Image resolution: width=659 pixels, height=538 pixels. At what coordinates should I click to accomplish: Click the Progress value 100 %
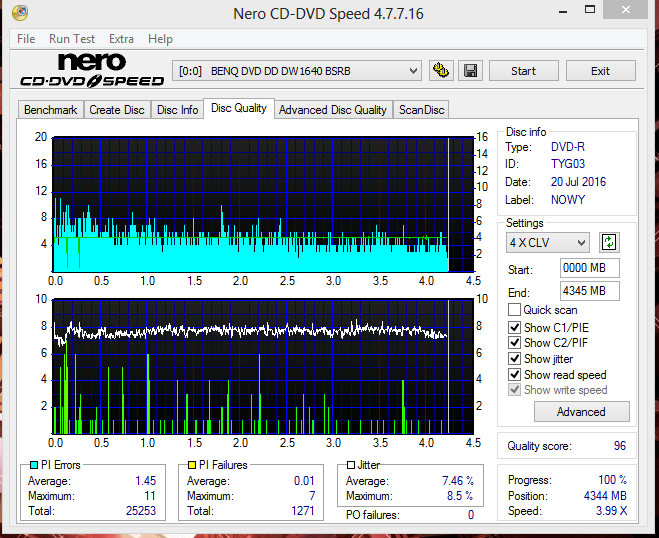click(x=613, y=480)
